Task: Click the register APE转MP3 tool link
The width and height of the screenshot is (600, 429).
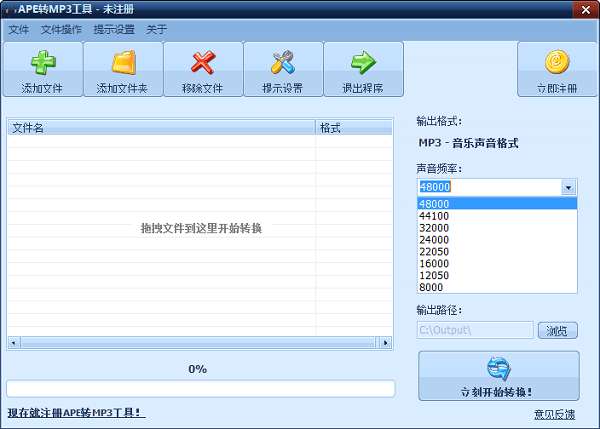Action: point(76,413)
